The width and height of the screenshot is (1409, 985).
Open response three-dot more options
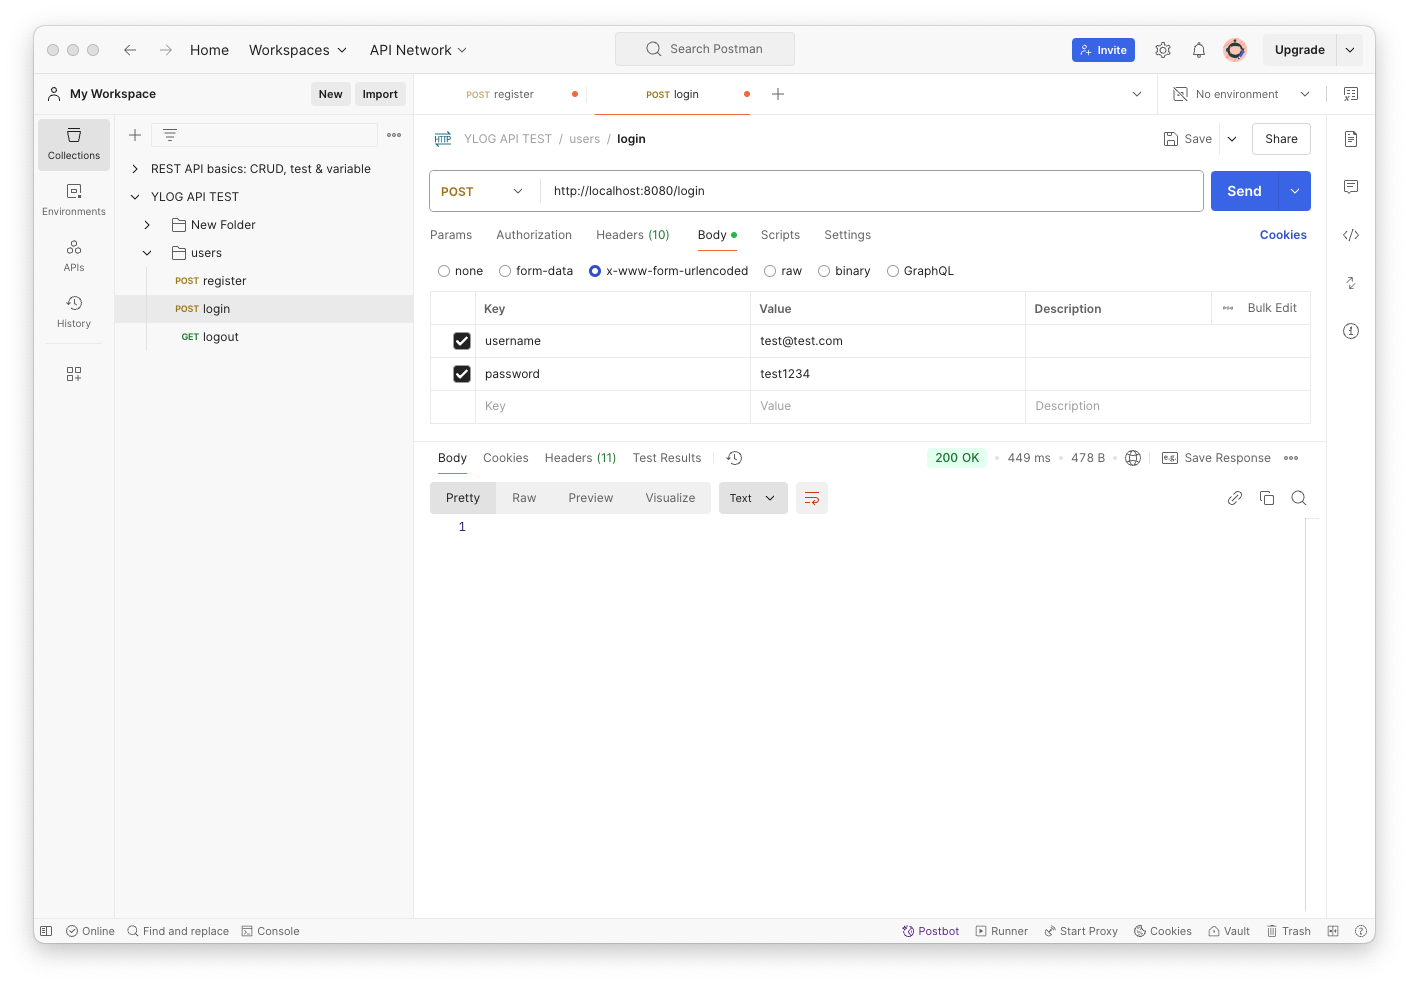point(1291,458)
